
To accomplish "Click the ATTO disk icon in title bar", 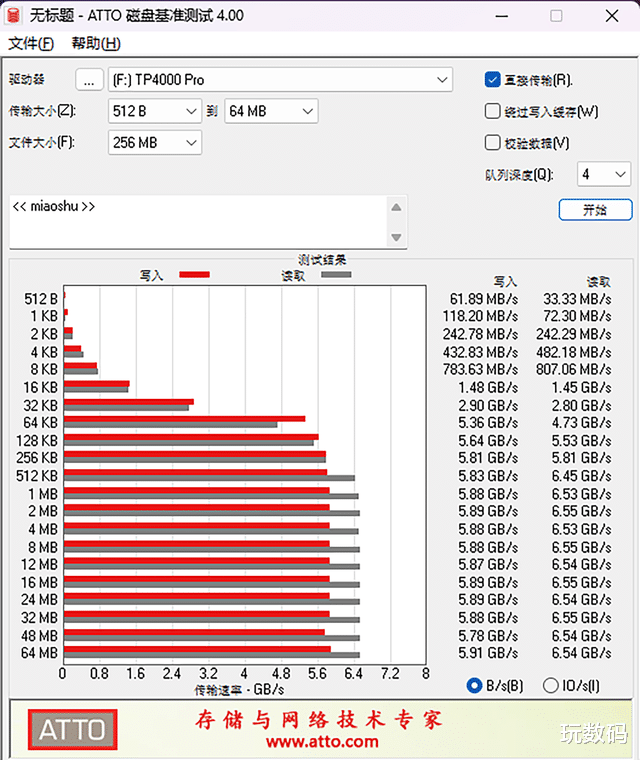I will point(13,16).
